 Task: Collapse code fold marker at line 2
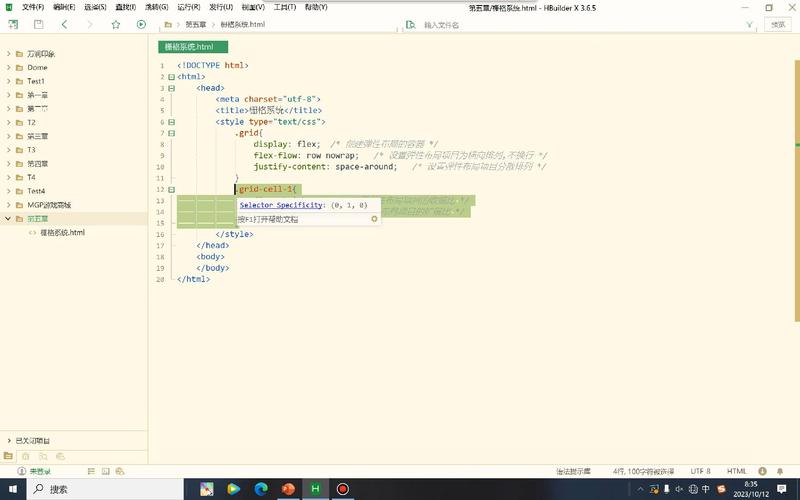(x=172, y=77)
